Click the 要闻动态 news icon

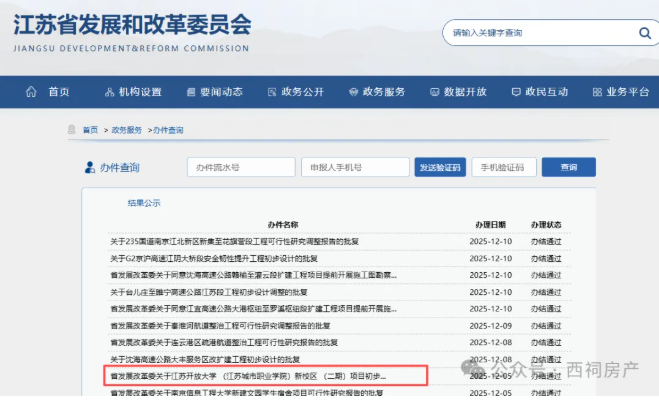click(x=189, y=92)
